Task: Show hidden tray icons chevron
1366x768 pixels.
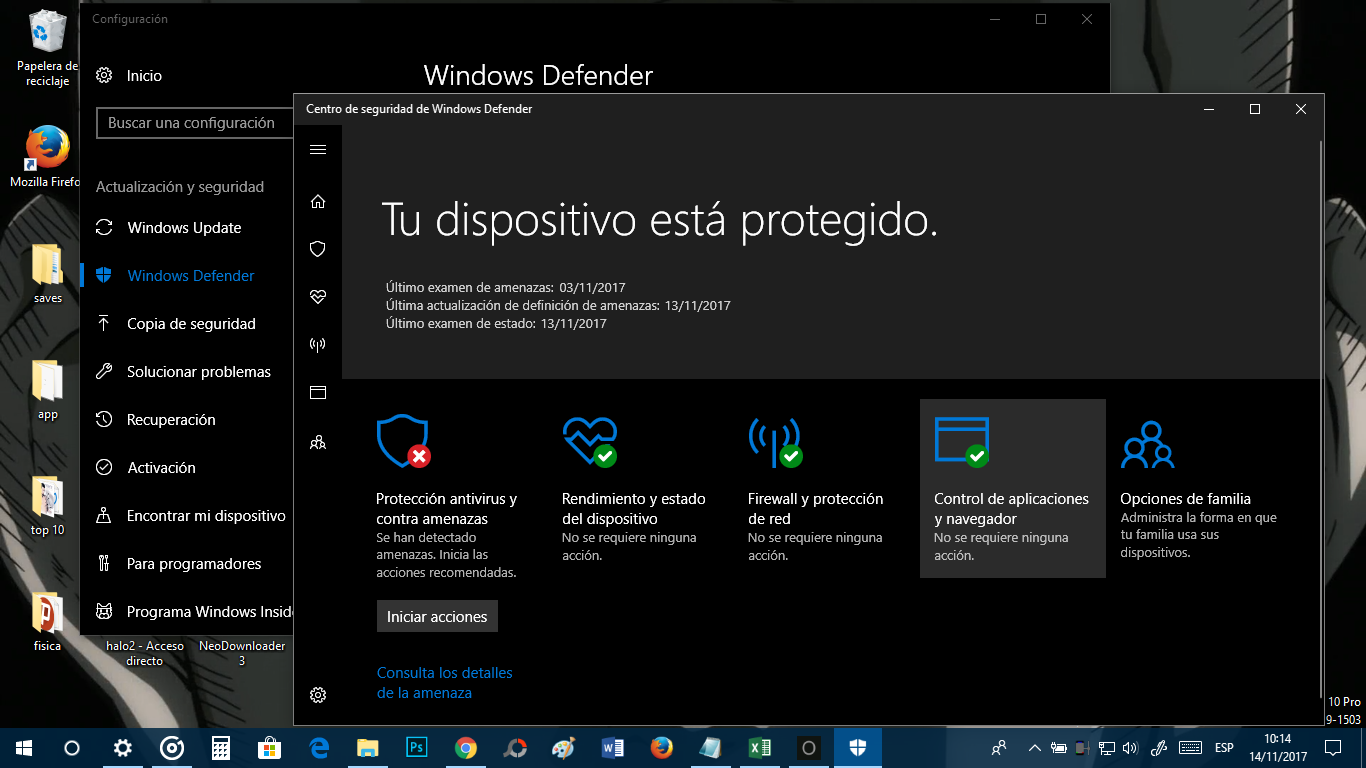Action: (x=1034, y=748)
